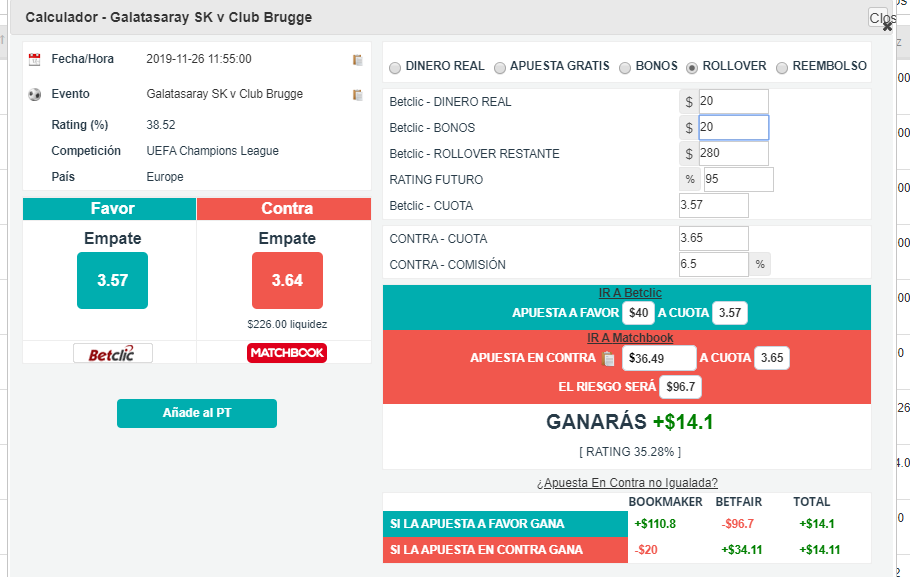910x577 pixels.
Task: Click the total +$14.1 in the favor row
Action: click(x=817, y=524)
